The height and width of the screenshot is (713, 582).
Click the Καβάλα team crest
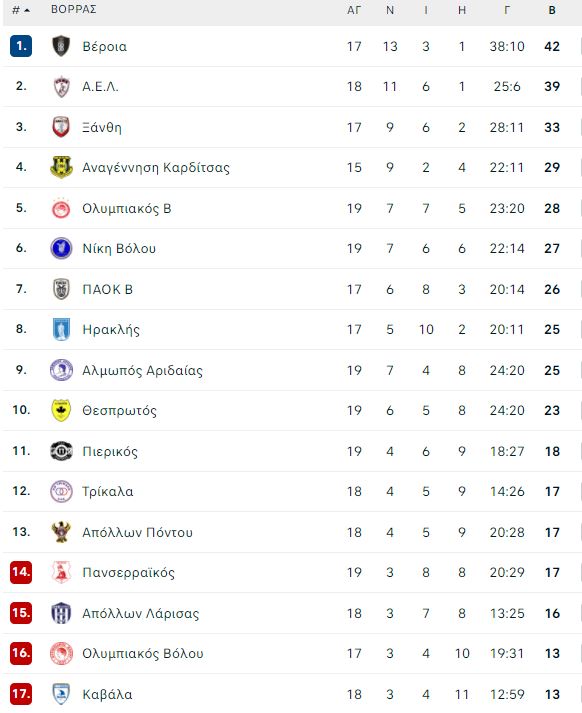pos(61,694)
